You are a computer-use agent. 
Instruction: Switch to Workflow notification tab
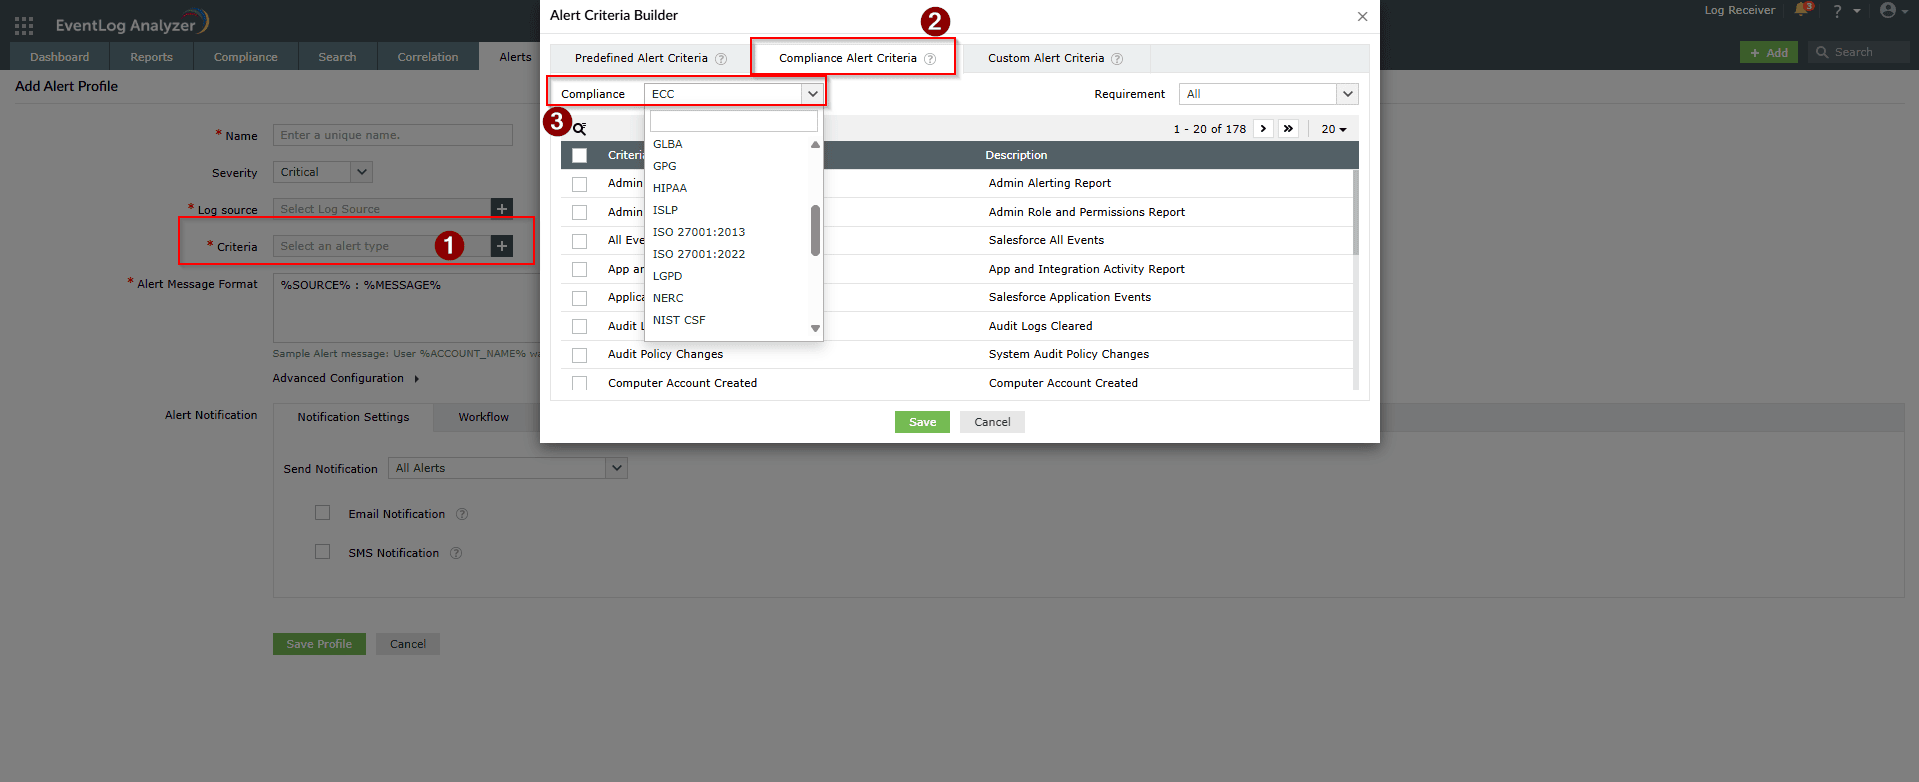coord(484,417)
